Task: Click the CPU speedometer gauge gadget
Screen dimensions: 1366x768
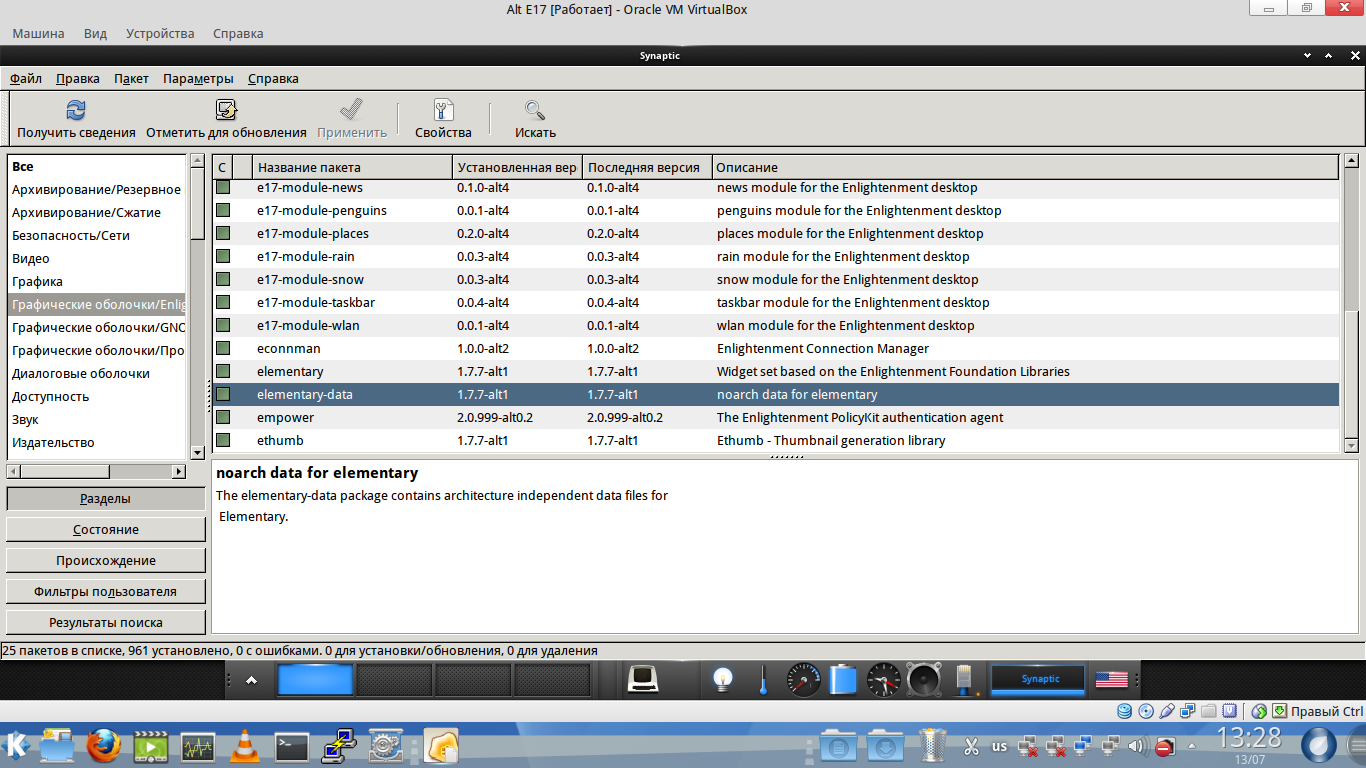Action: coord(803,680)
